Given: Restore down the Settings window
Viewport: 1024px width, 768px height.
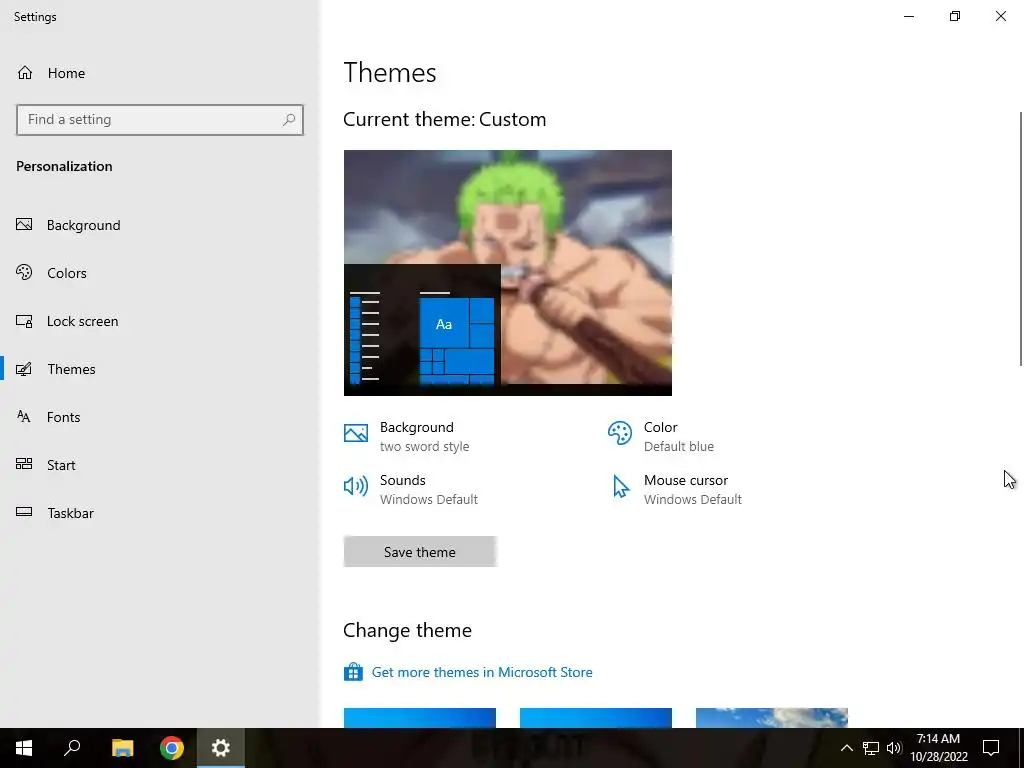Looking at the screenshot, I should [x=955, y=16].
